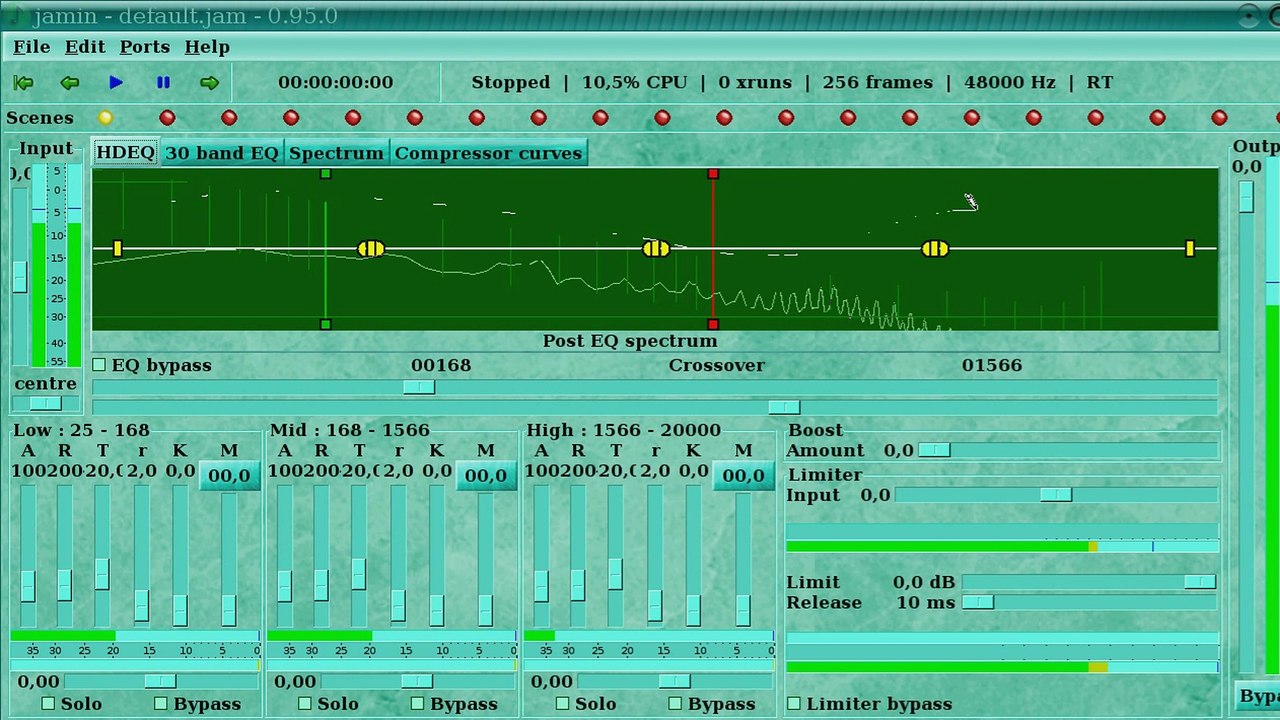Click the 256 frames status text
Screen dimensions: 1280x720
pyautogui.click(x=877, y=83)
